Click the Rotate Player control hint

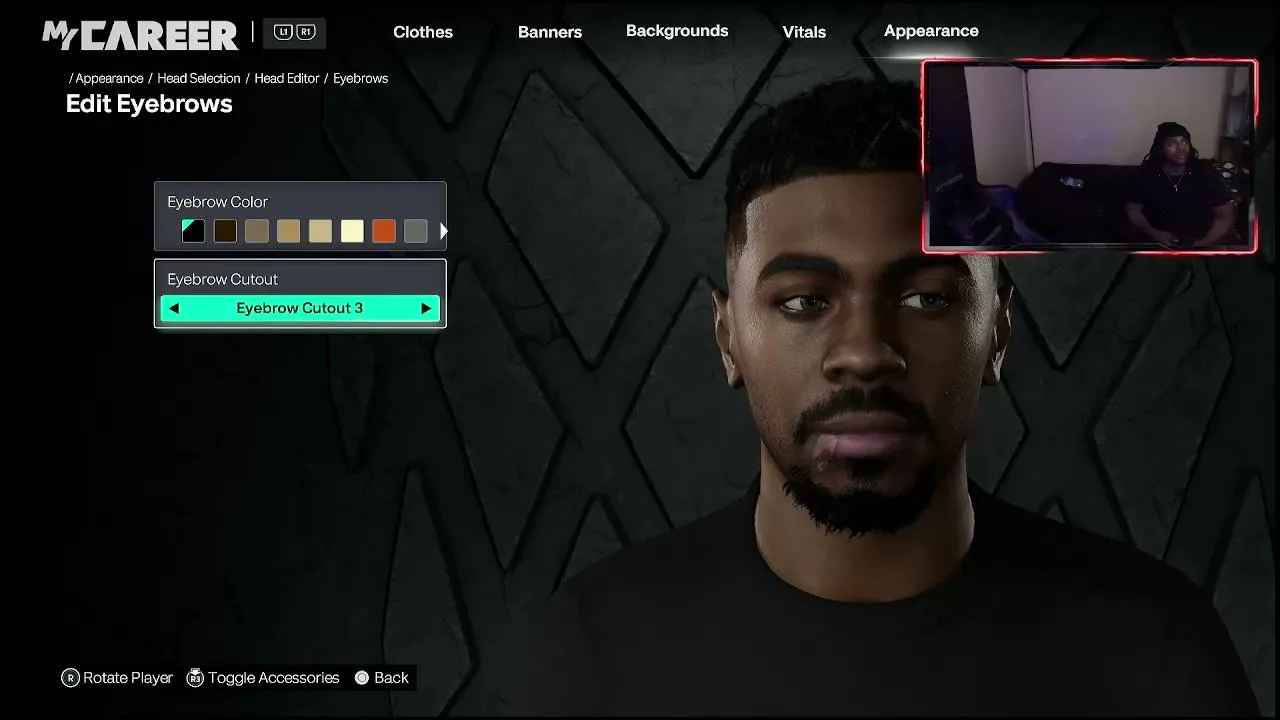pyautogui.click(x=117, y=678)
